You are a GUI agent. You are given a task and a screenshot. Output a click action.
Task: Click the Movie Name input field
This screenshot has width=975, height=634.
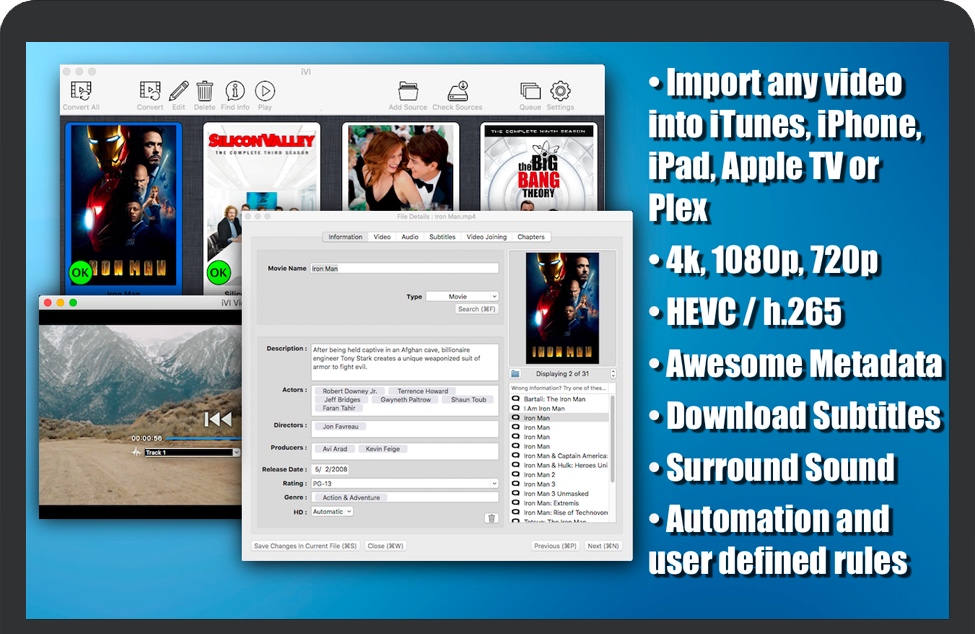tap(404, 268)
